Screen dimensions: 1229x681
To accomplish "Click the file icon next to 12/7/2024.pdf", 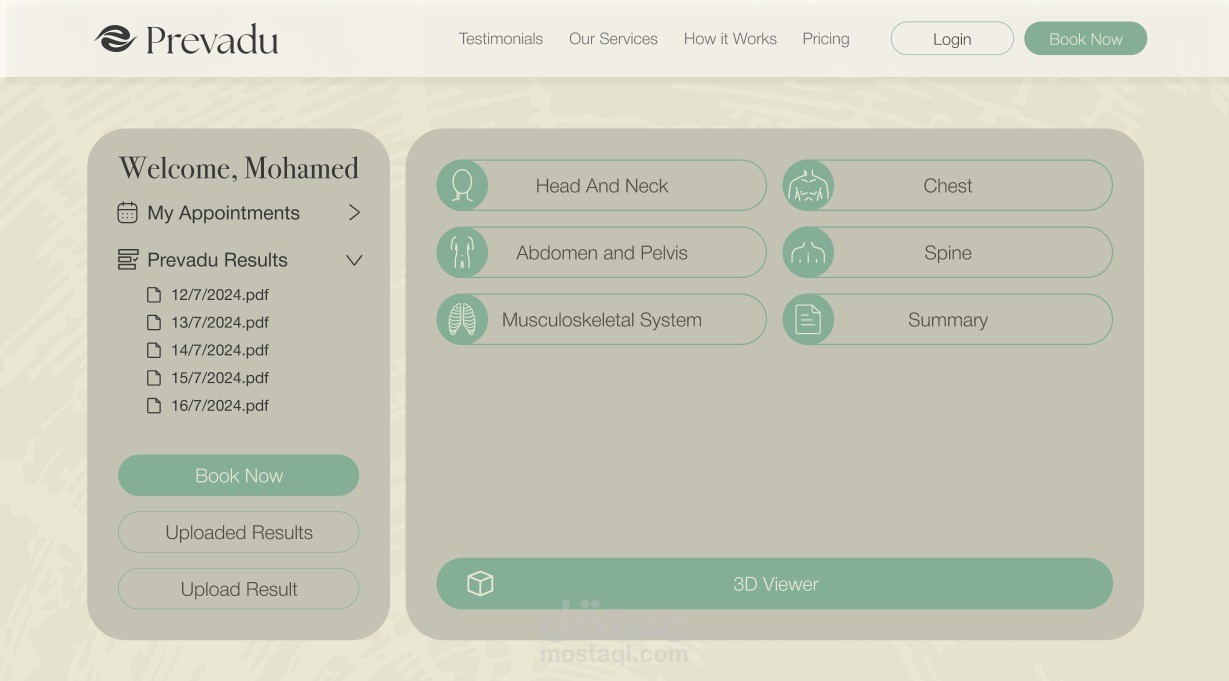I will click(154, 295).
